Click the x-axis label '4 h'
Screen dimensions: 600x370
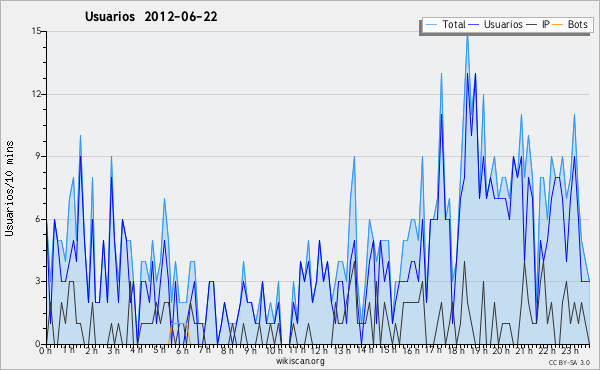click(136, 350)
